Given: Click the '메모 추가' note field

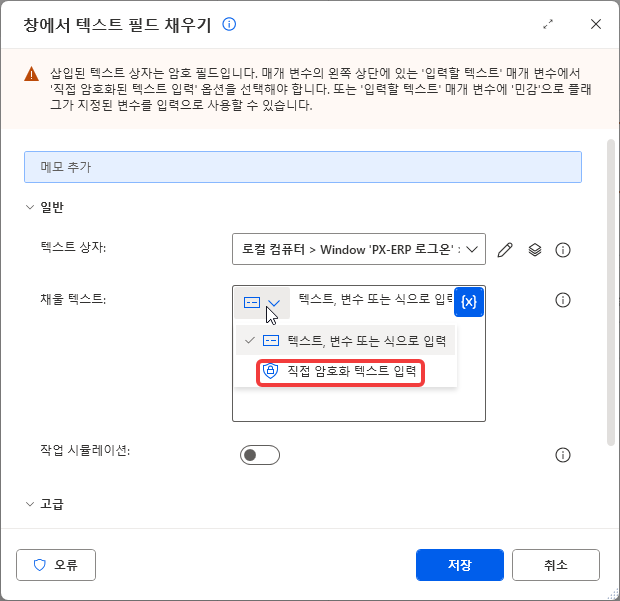Looking at the screenshot, I should 303,167.
